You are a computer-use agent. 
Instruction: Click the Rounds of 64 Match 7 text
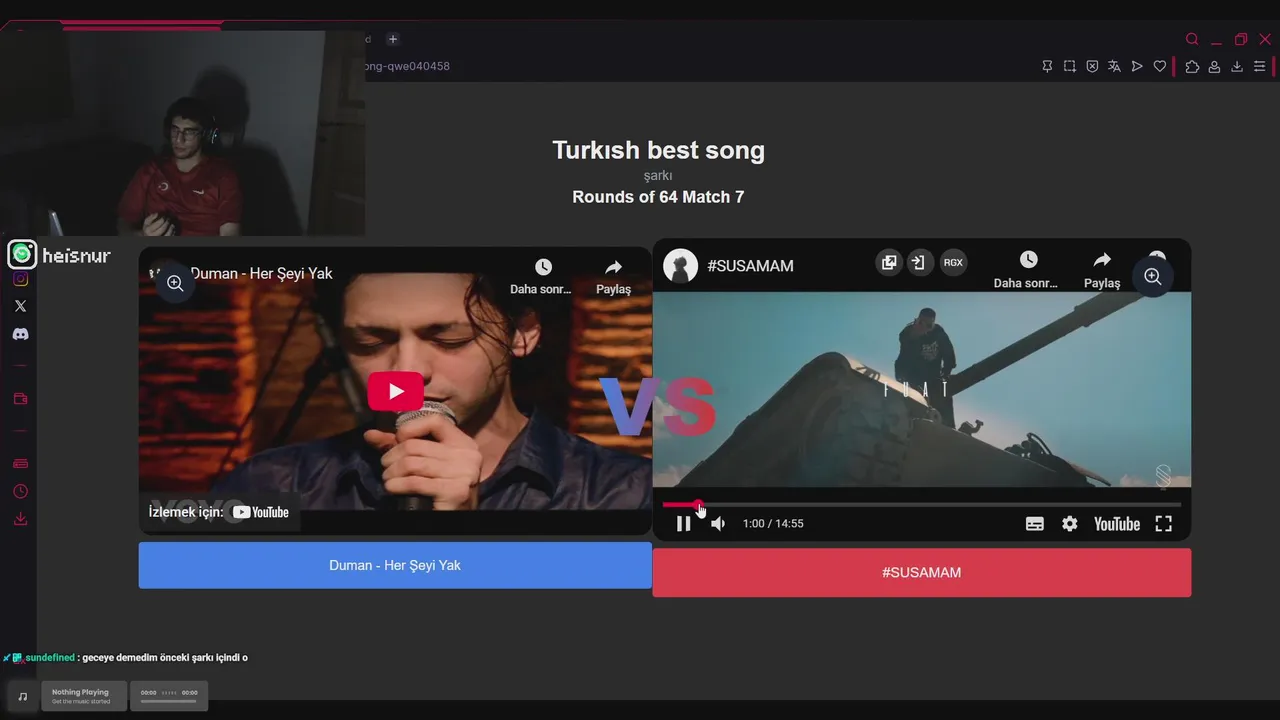tap(658, 197)
